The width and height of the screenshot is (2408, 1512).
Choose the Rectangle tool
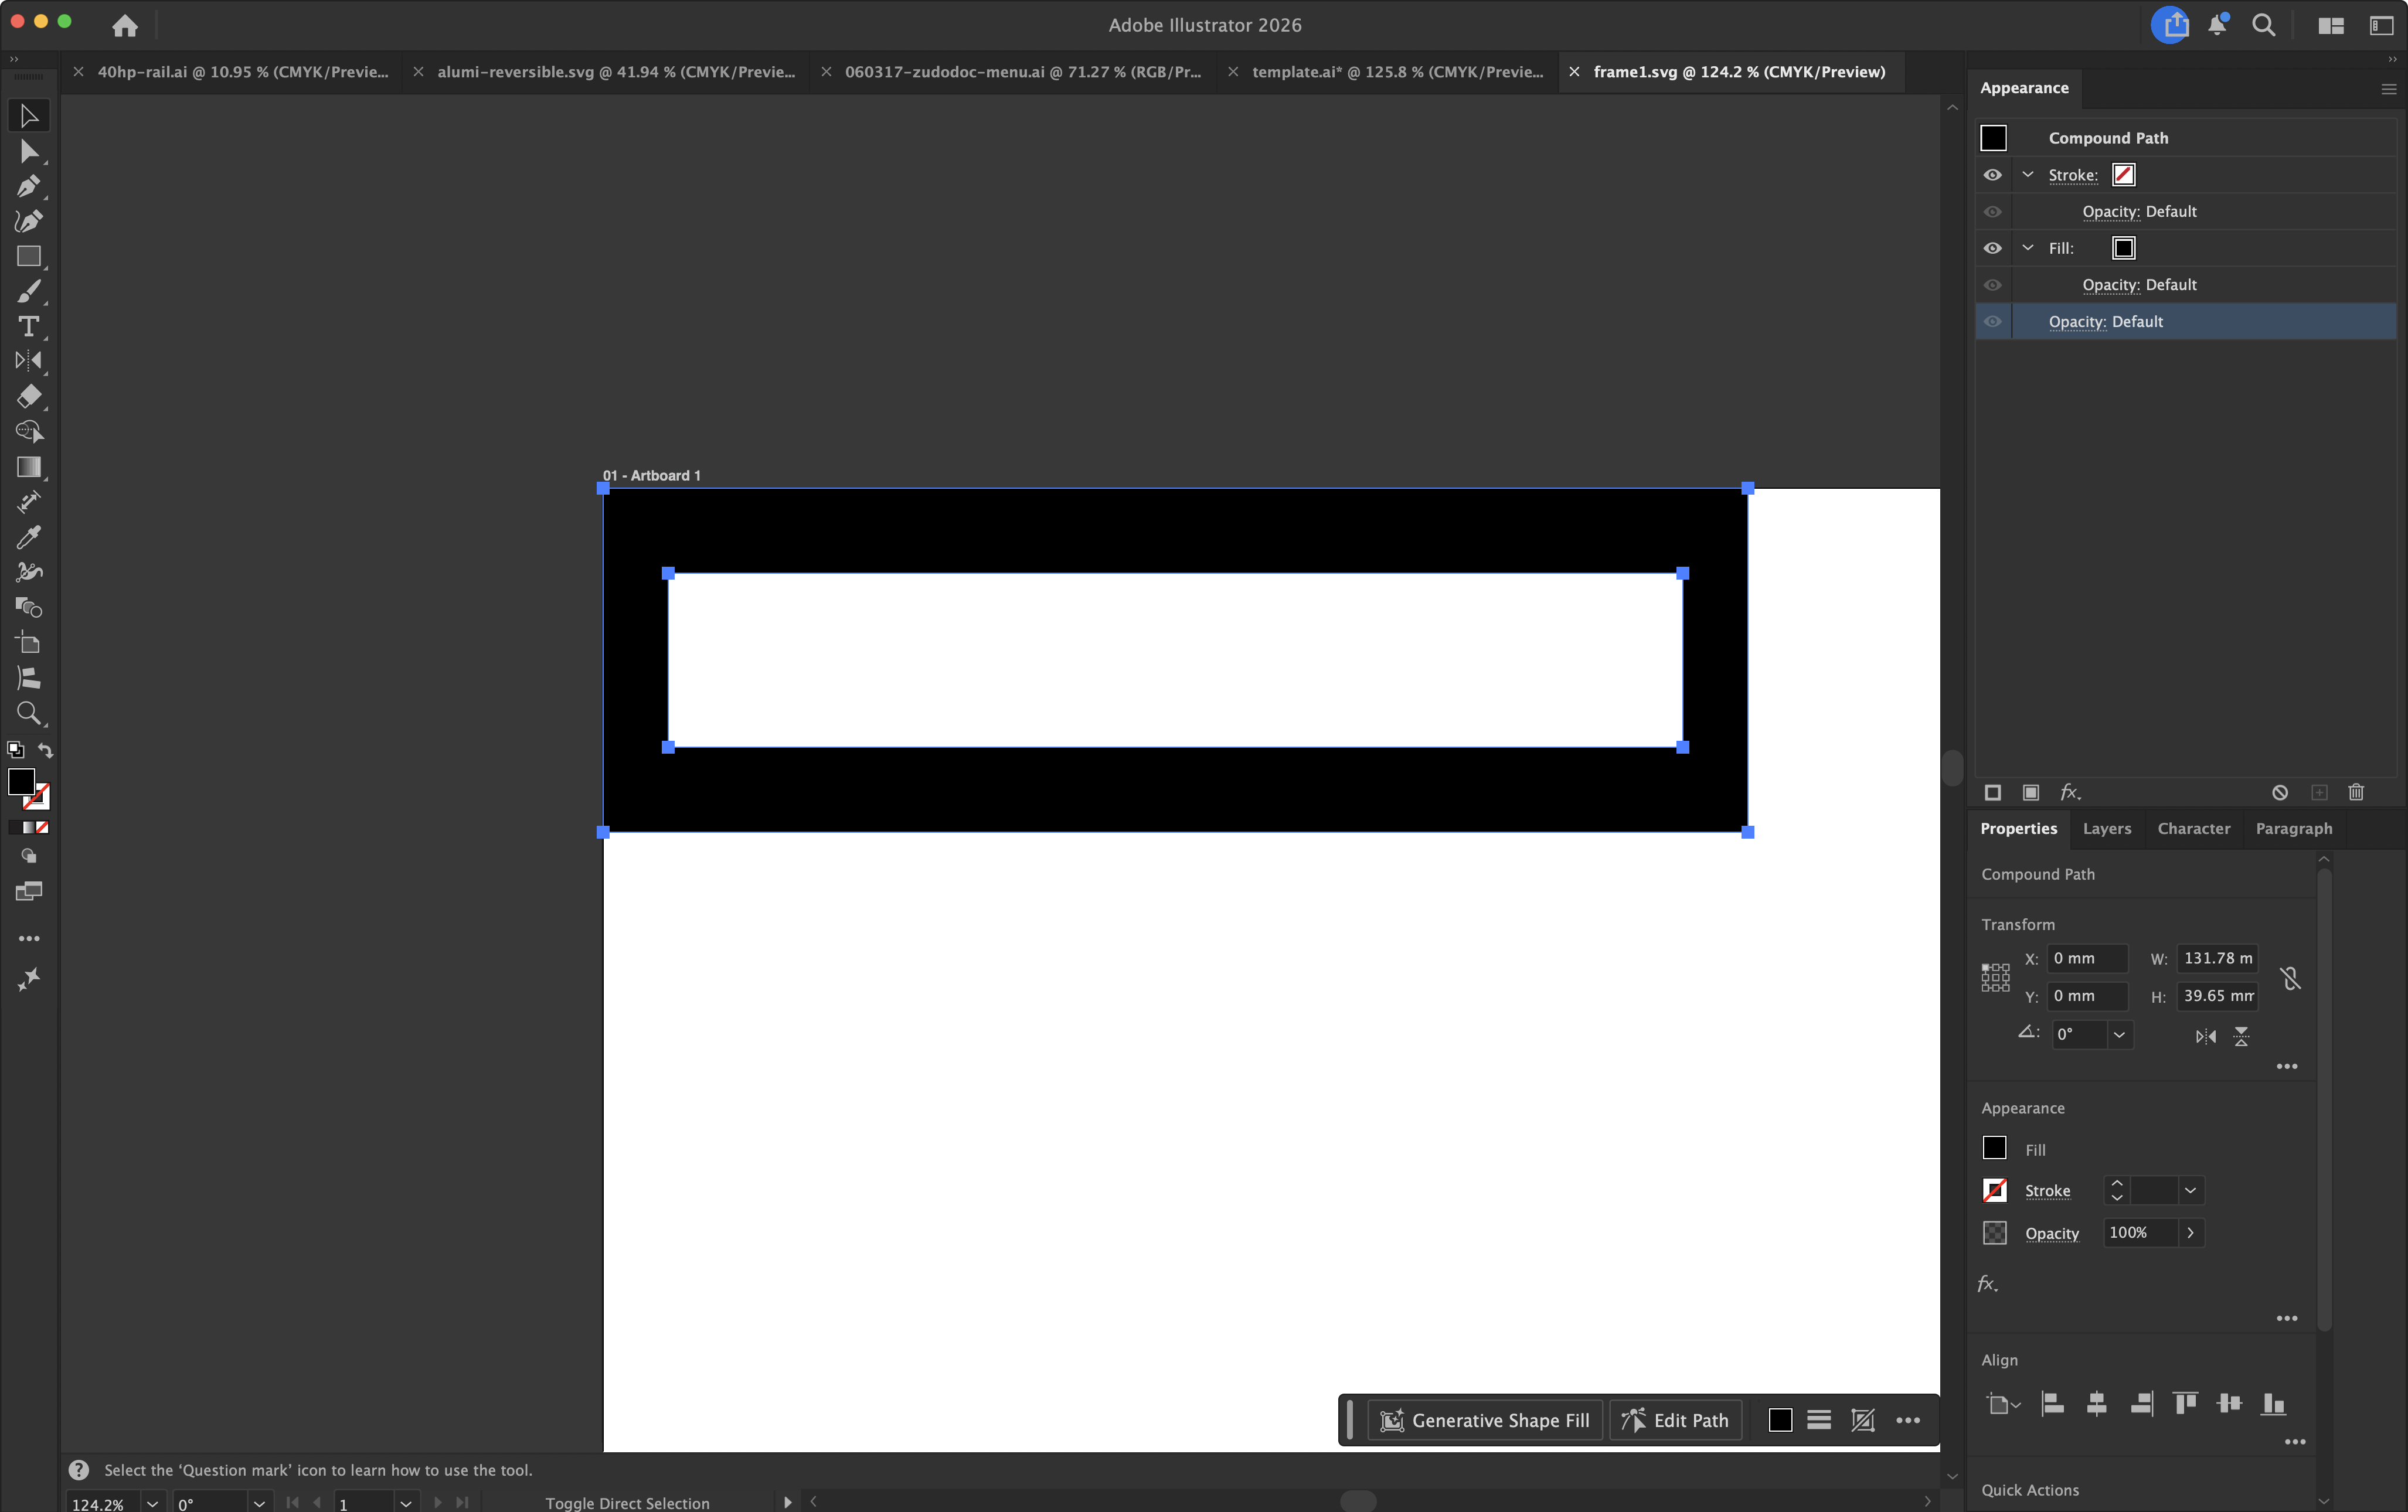29,257
